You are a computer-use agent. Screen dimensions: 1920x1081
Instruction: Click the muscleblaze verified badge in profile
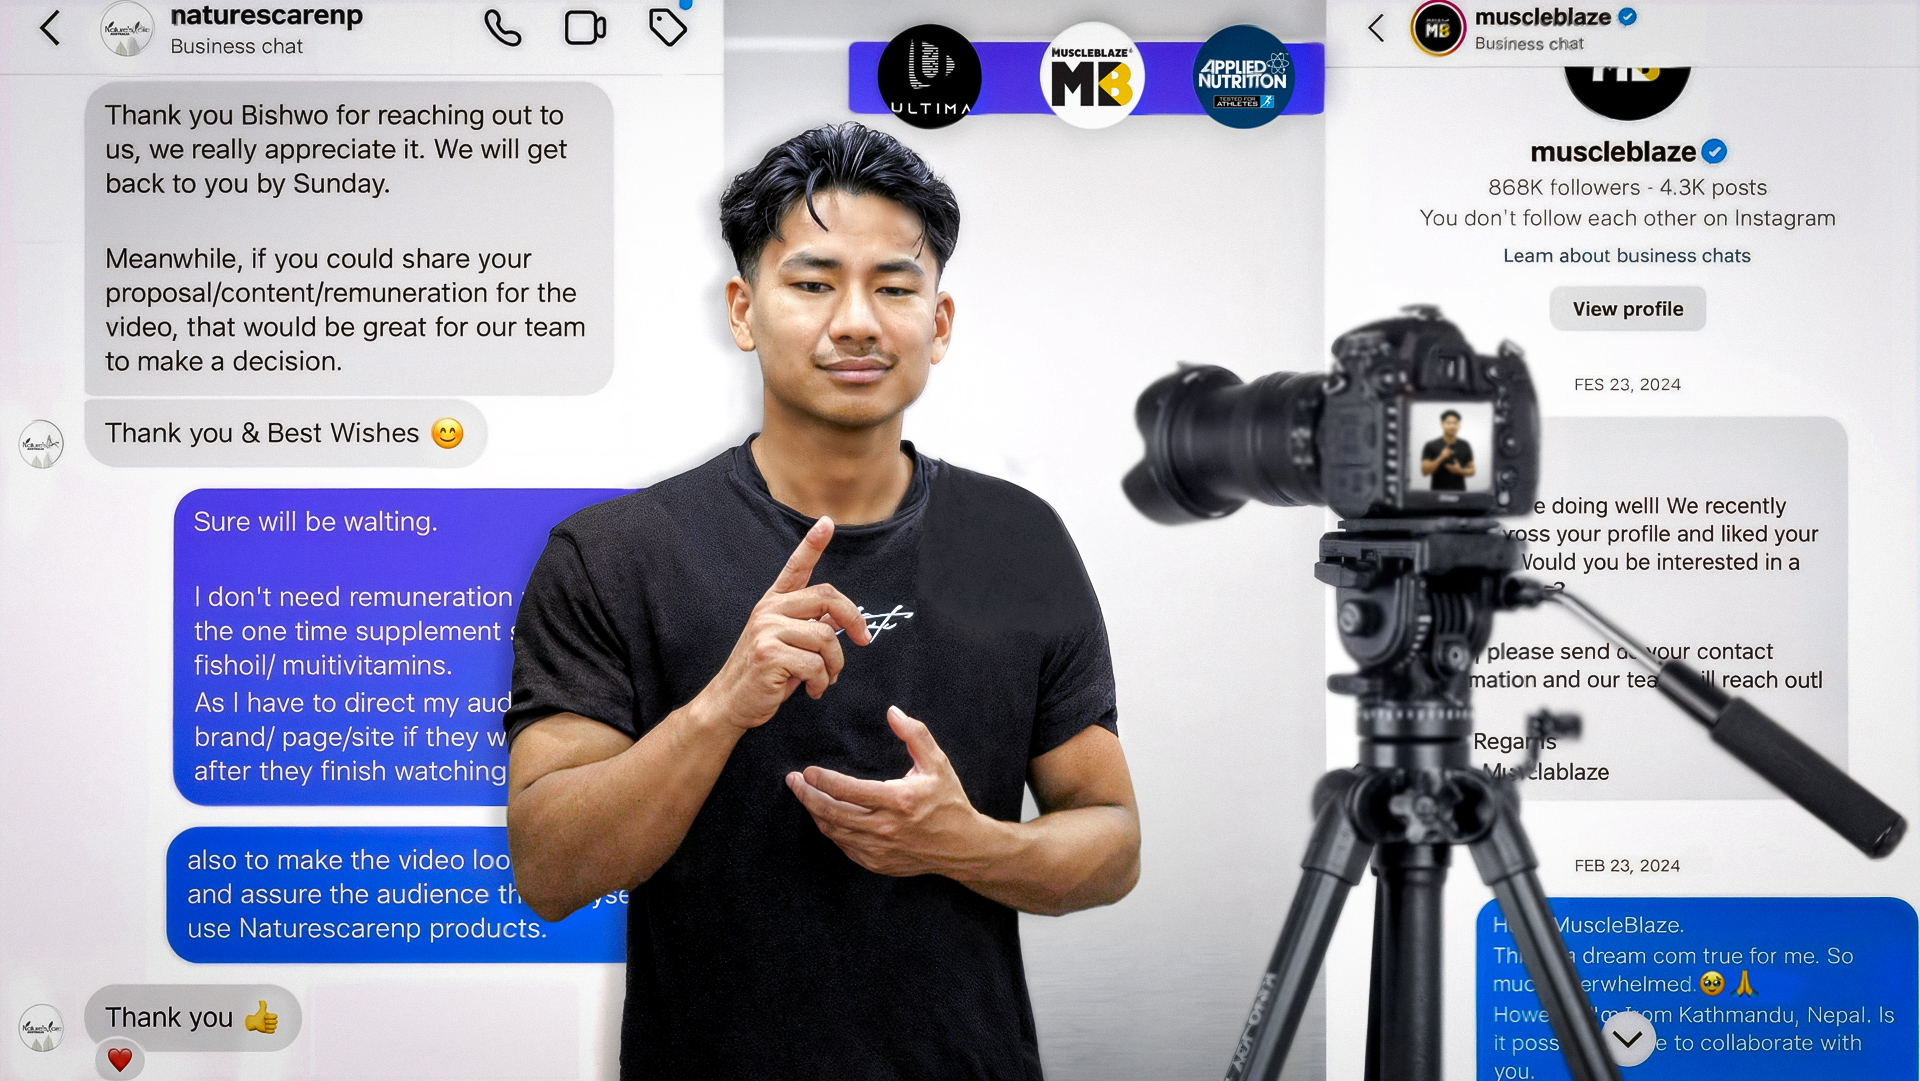click(1714, 152)
